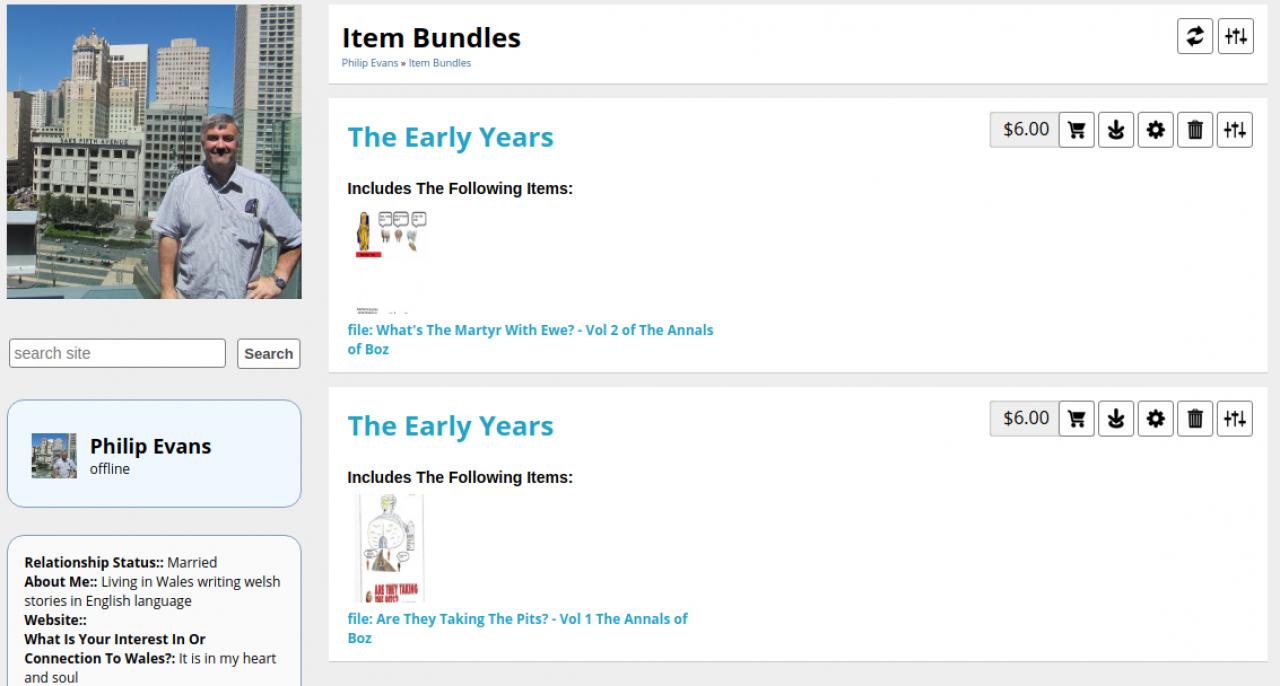Add first The Early Years bundle to cart
The height and width of the screenshot is (686, 1280).
coord(1076,130)
